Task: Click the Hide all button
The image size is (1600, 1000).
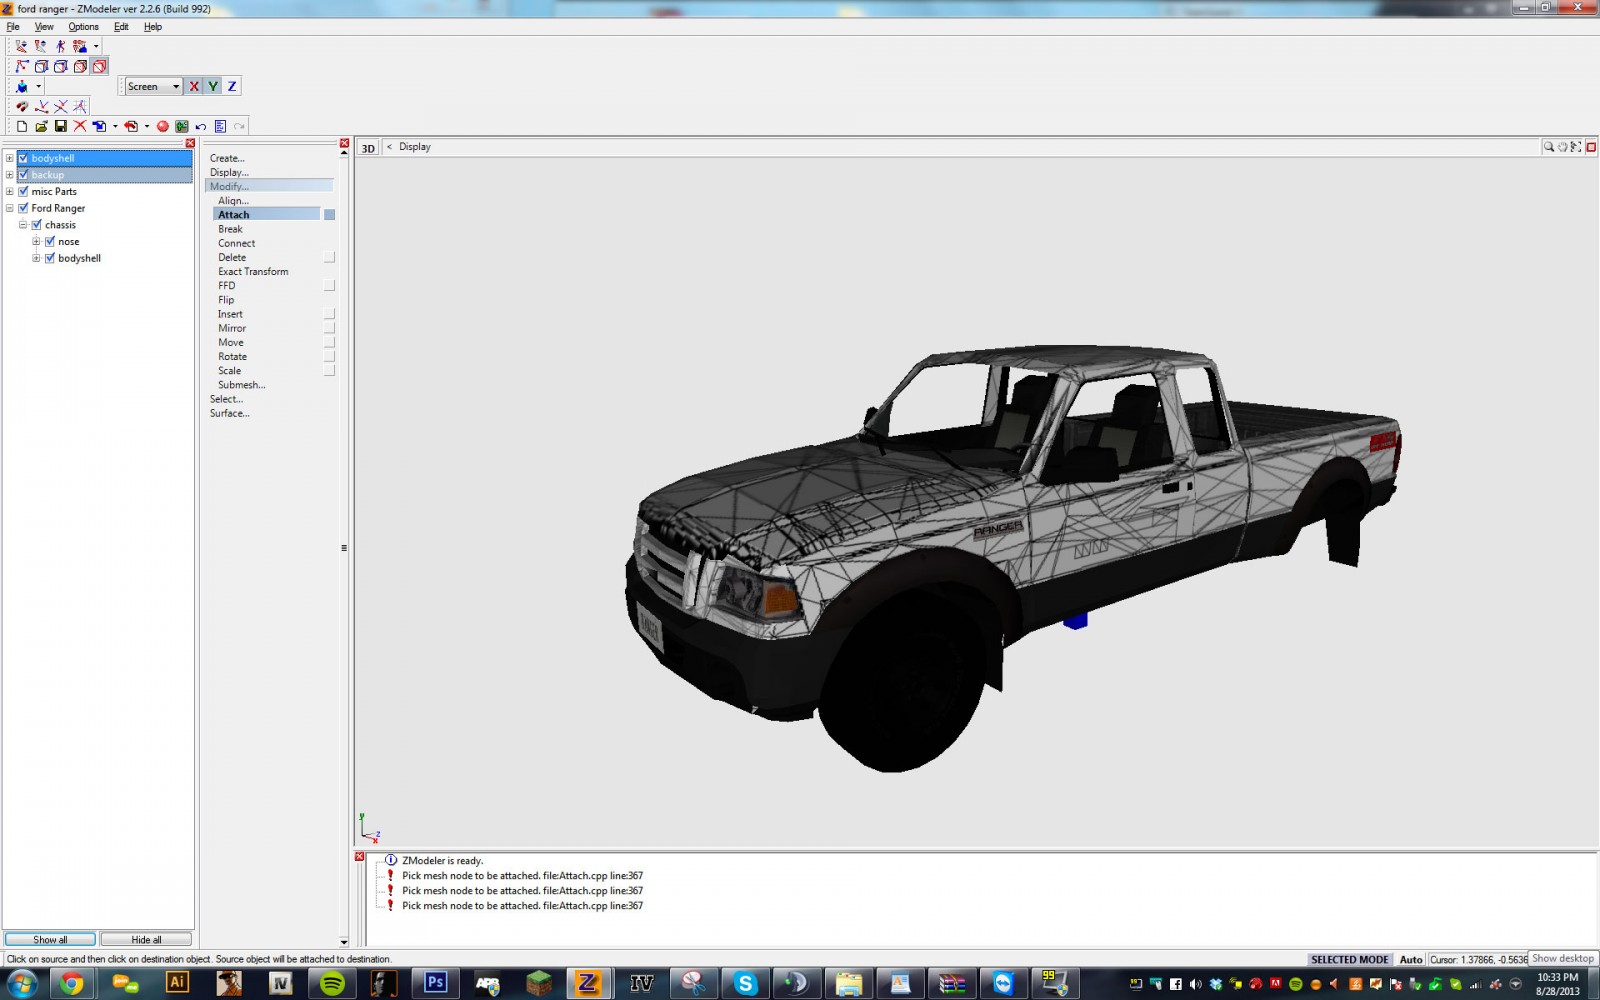Action: 146,939
